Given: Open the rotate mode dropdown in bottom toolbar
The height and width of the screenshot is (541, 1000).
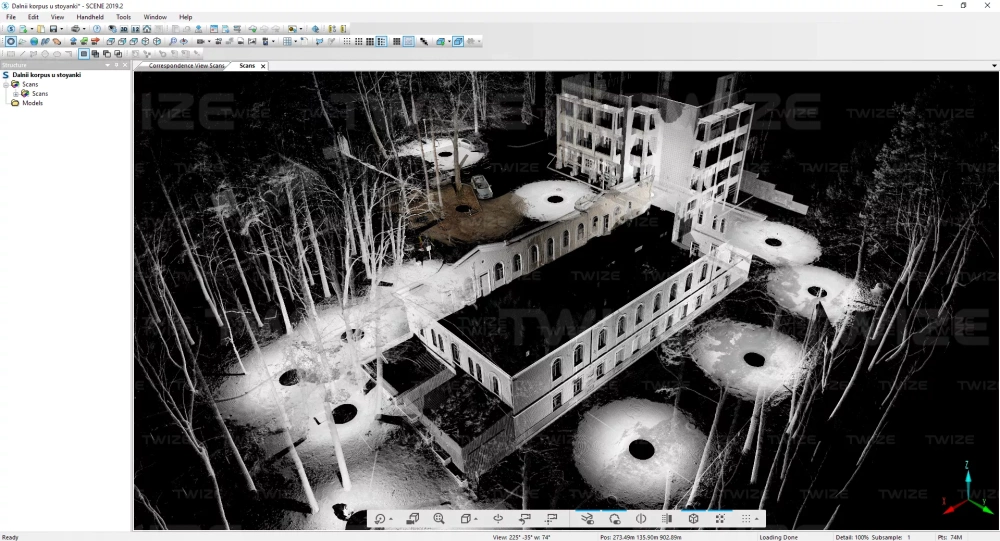Looking at the screenshot, I should pyautogui.click(x=390, y=520).
